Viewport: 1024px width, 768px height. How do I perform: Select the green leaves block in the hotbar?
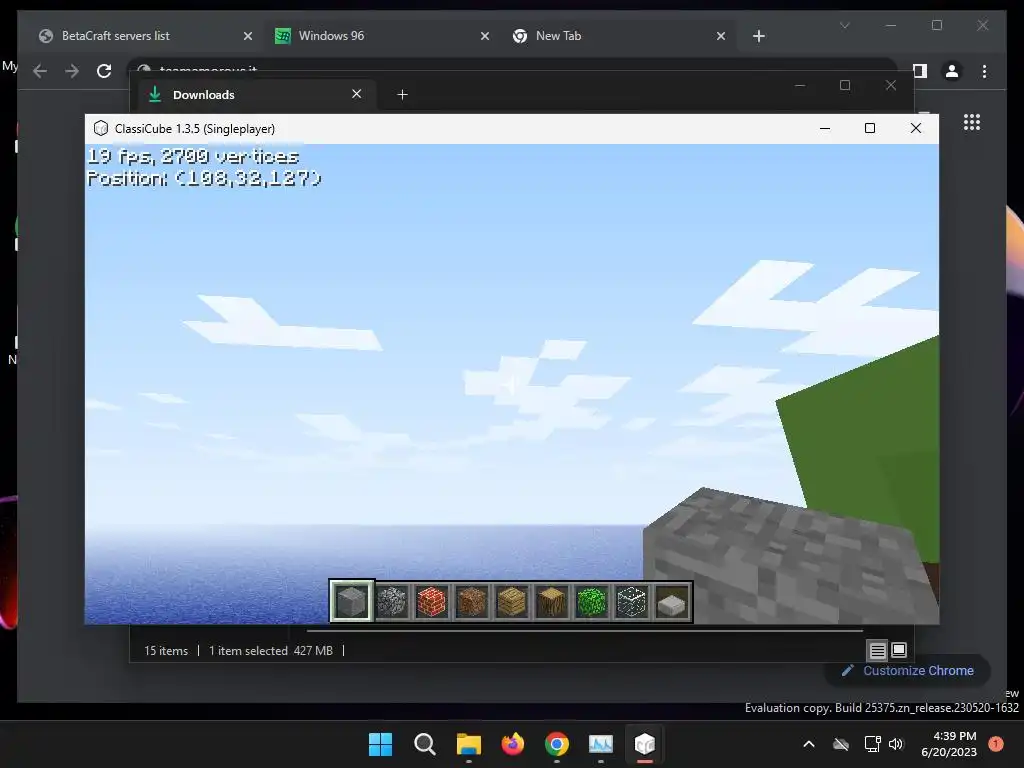[592, 601]
